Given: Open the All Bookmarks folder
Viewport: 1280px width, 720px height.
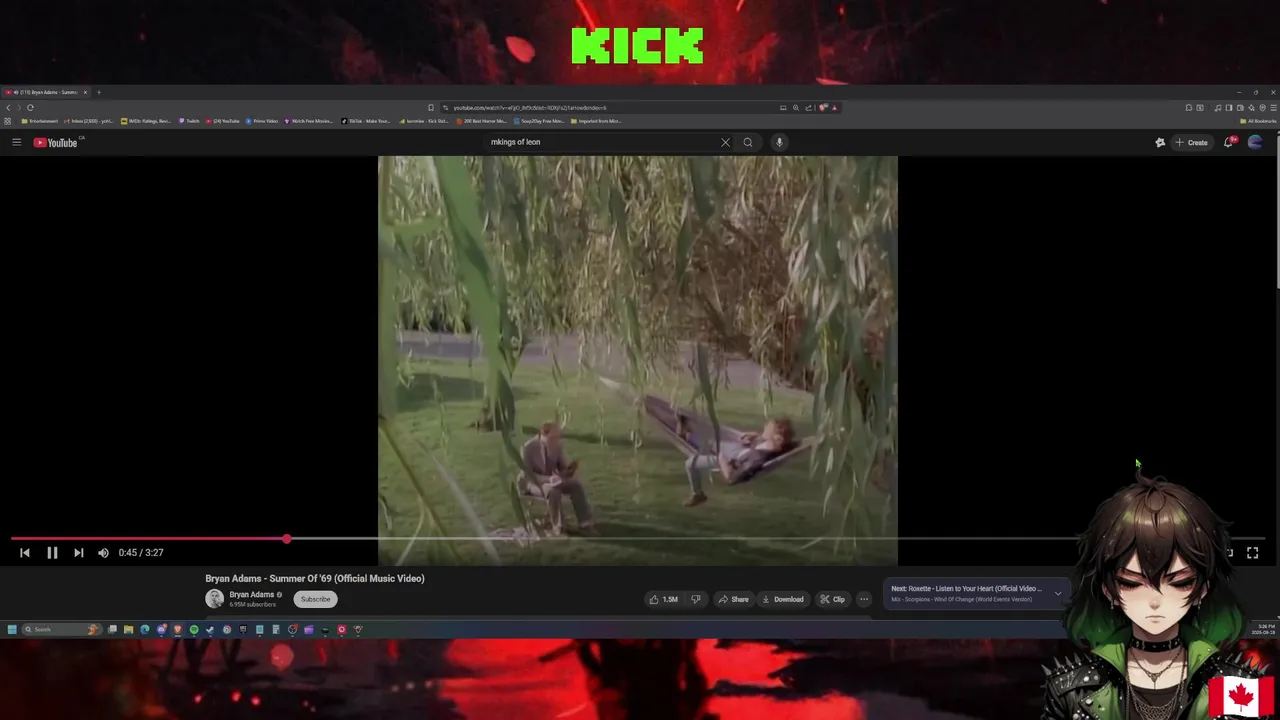Looking at the screenshot, I should (1259, 121).
